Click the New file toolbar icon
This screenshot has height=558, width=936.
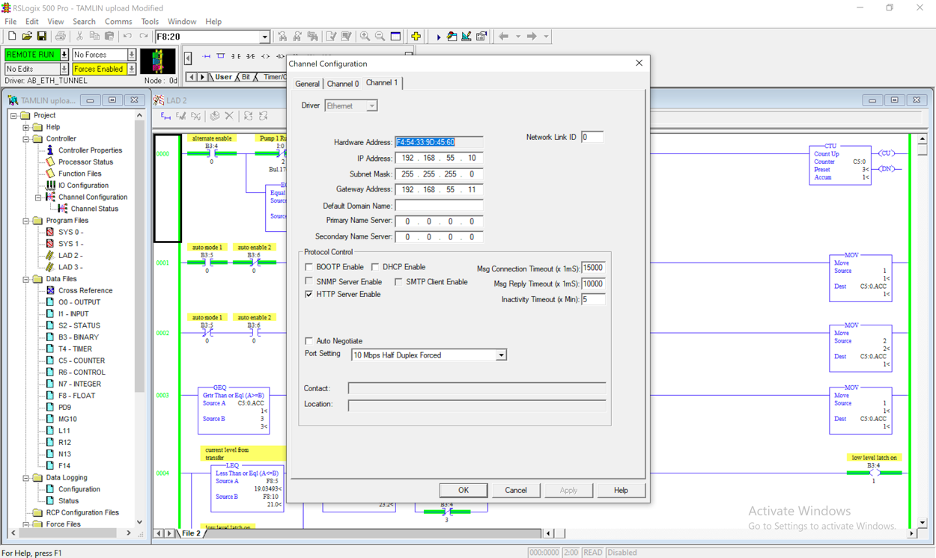(x=12, y=36)
